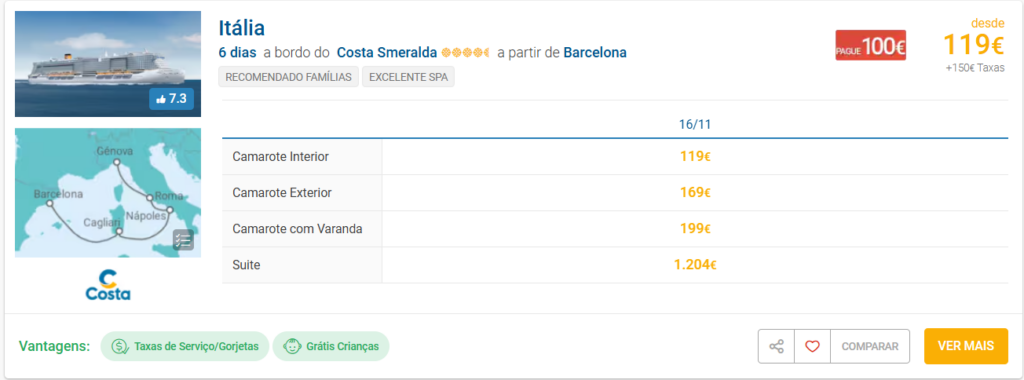Select Camarote com Varanda 199€ price
Screen dimensions: 1024x380
(695, 229)
